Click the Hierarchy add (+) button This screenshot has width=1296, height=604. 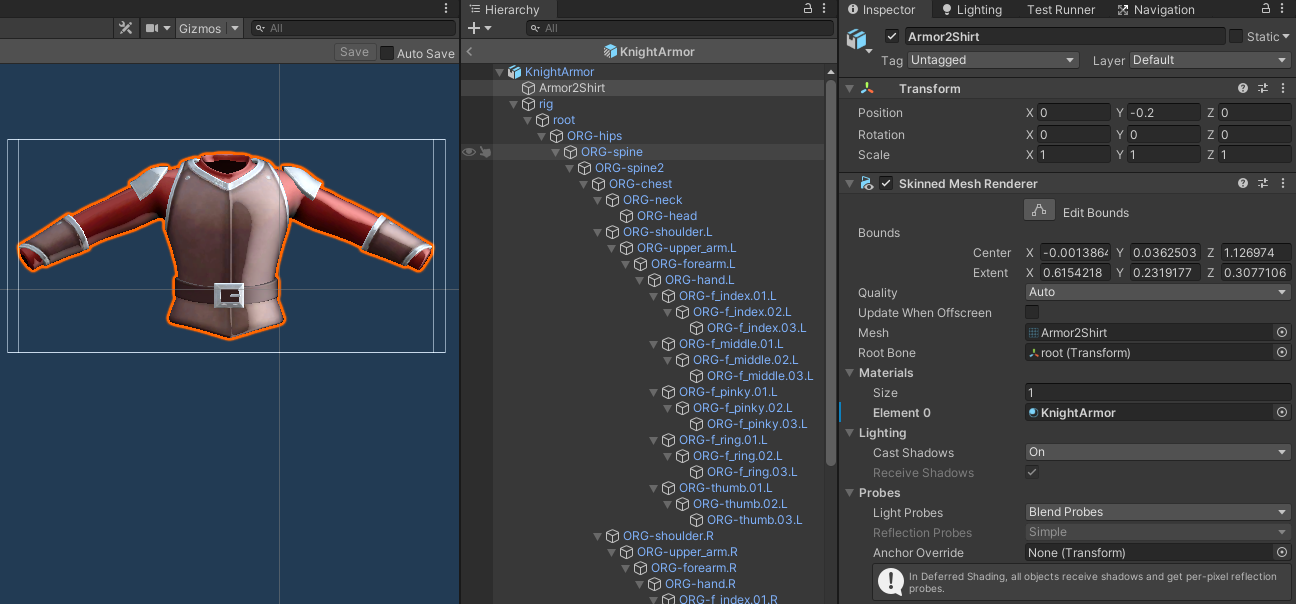[474, 28]
